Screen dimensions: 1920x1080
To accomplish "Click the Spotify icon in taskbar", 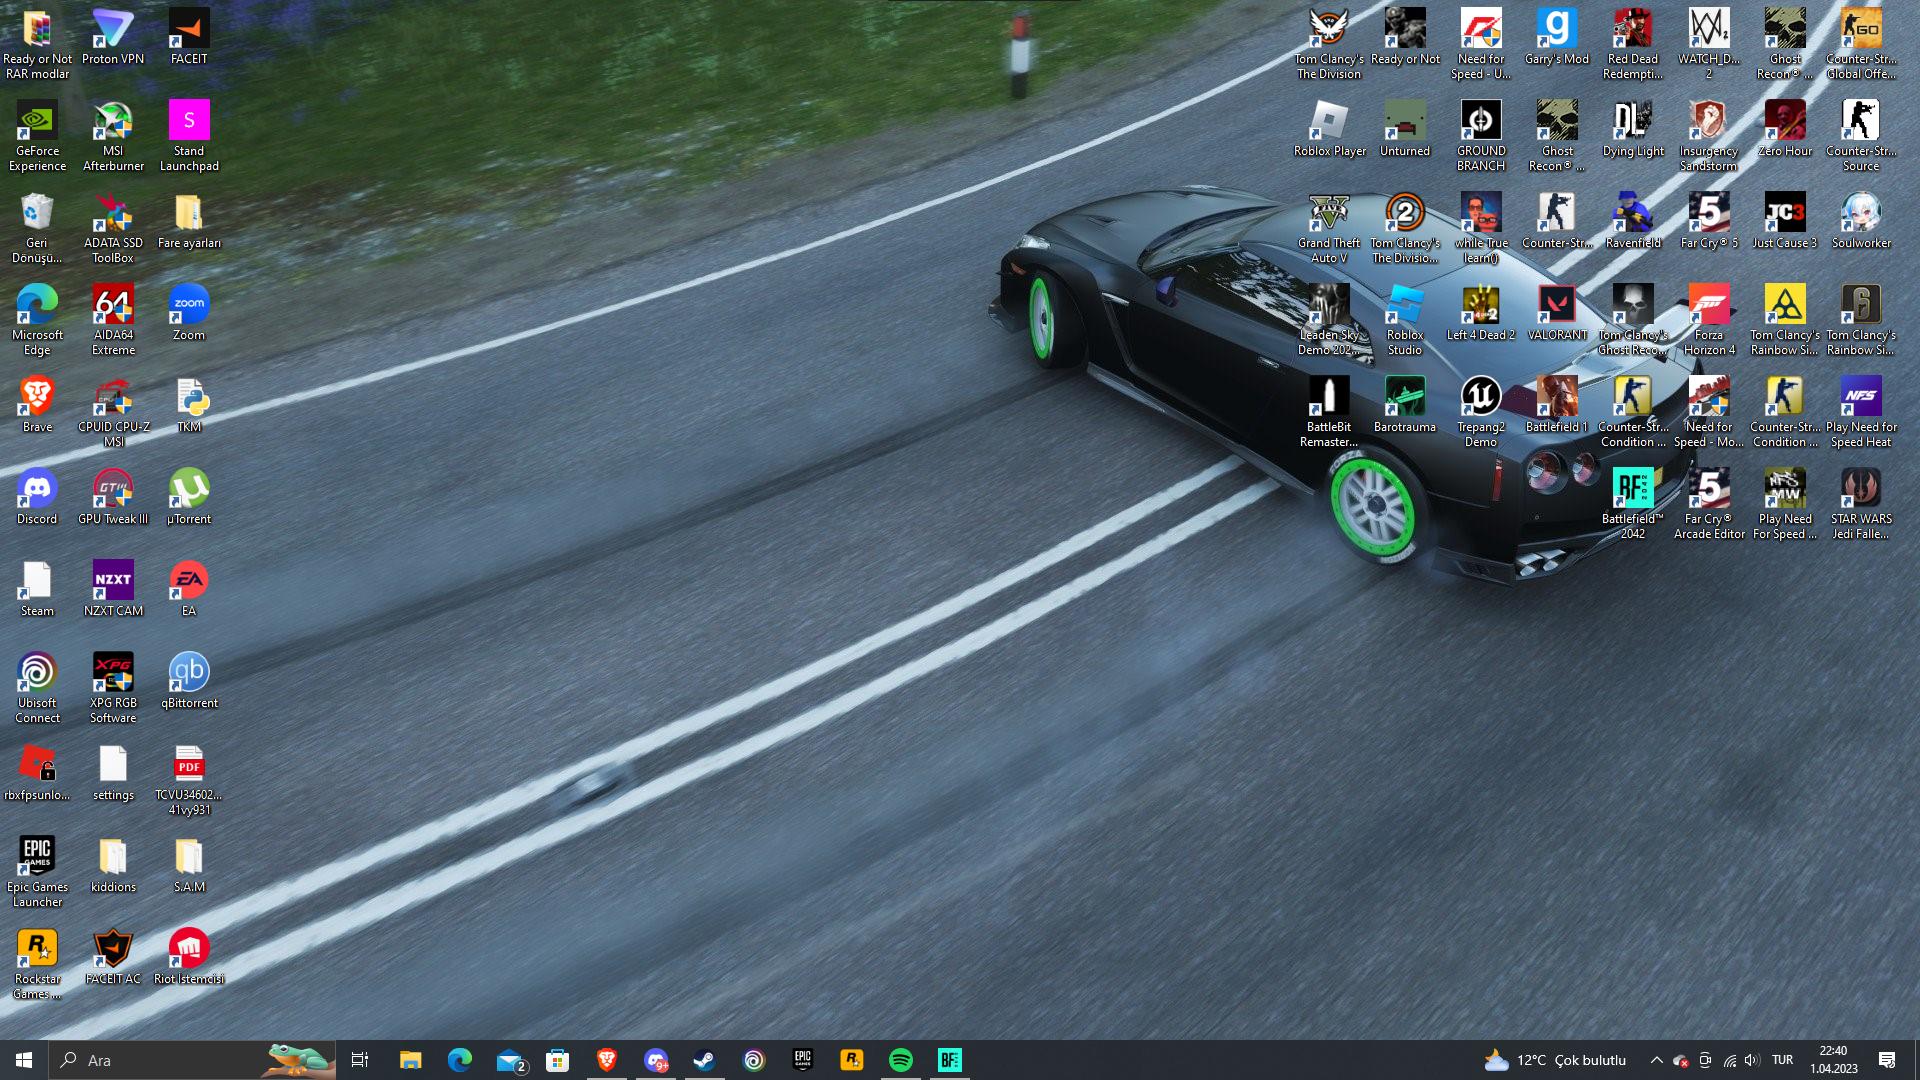I will coord(901,1060).
